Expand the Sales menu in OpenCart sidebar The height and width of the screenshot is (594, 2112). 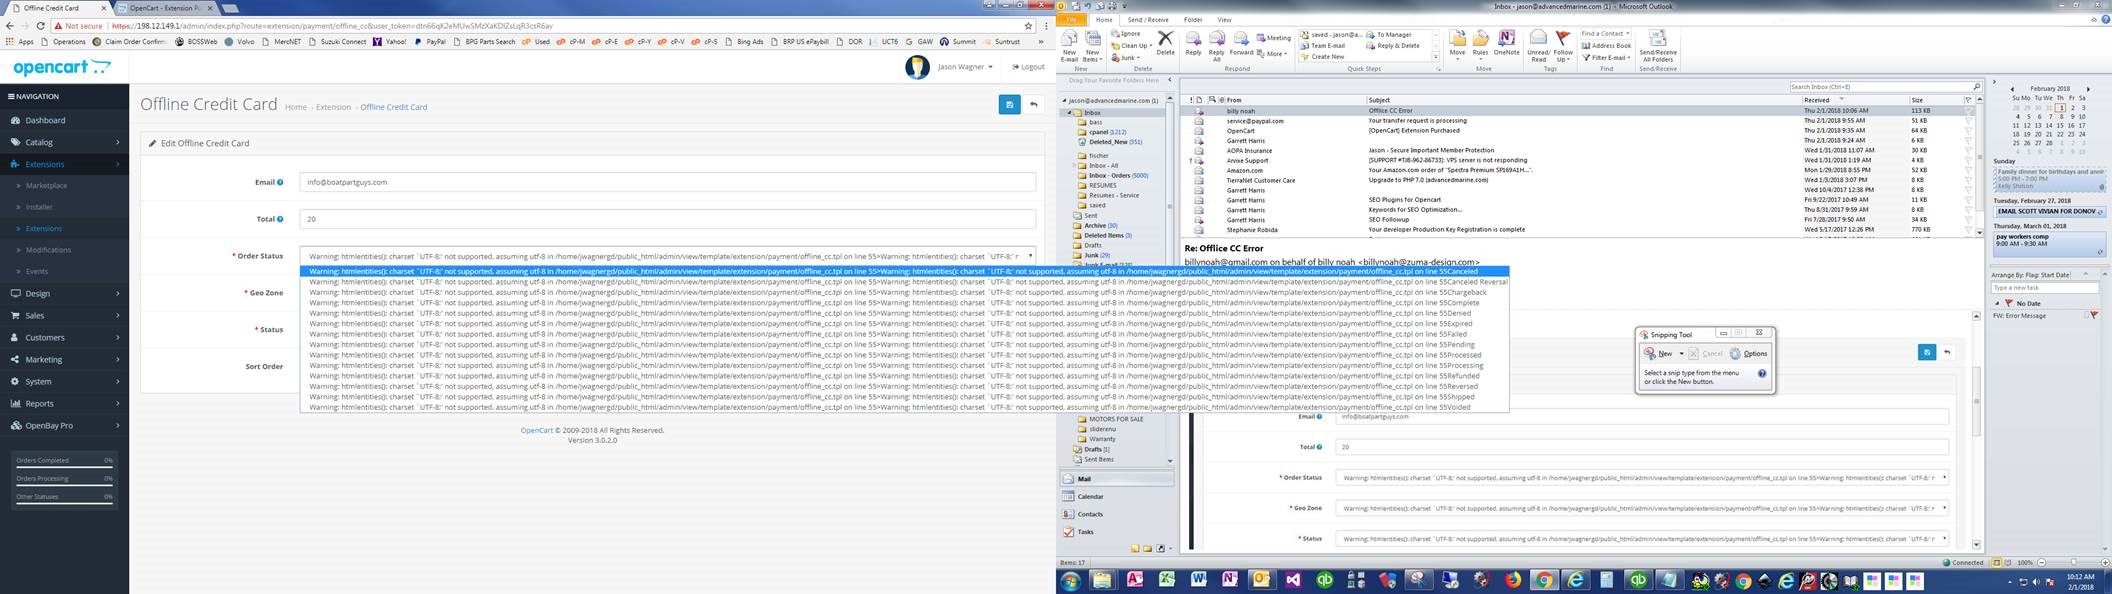[65, 315]
